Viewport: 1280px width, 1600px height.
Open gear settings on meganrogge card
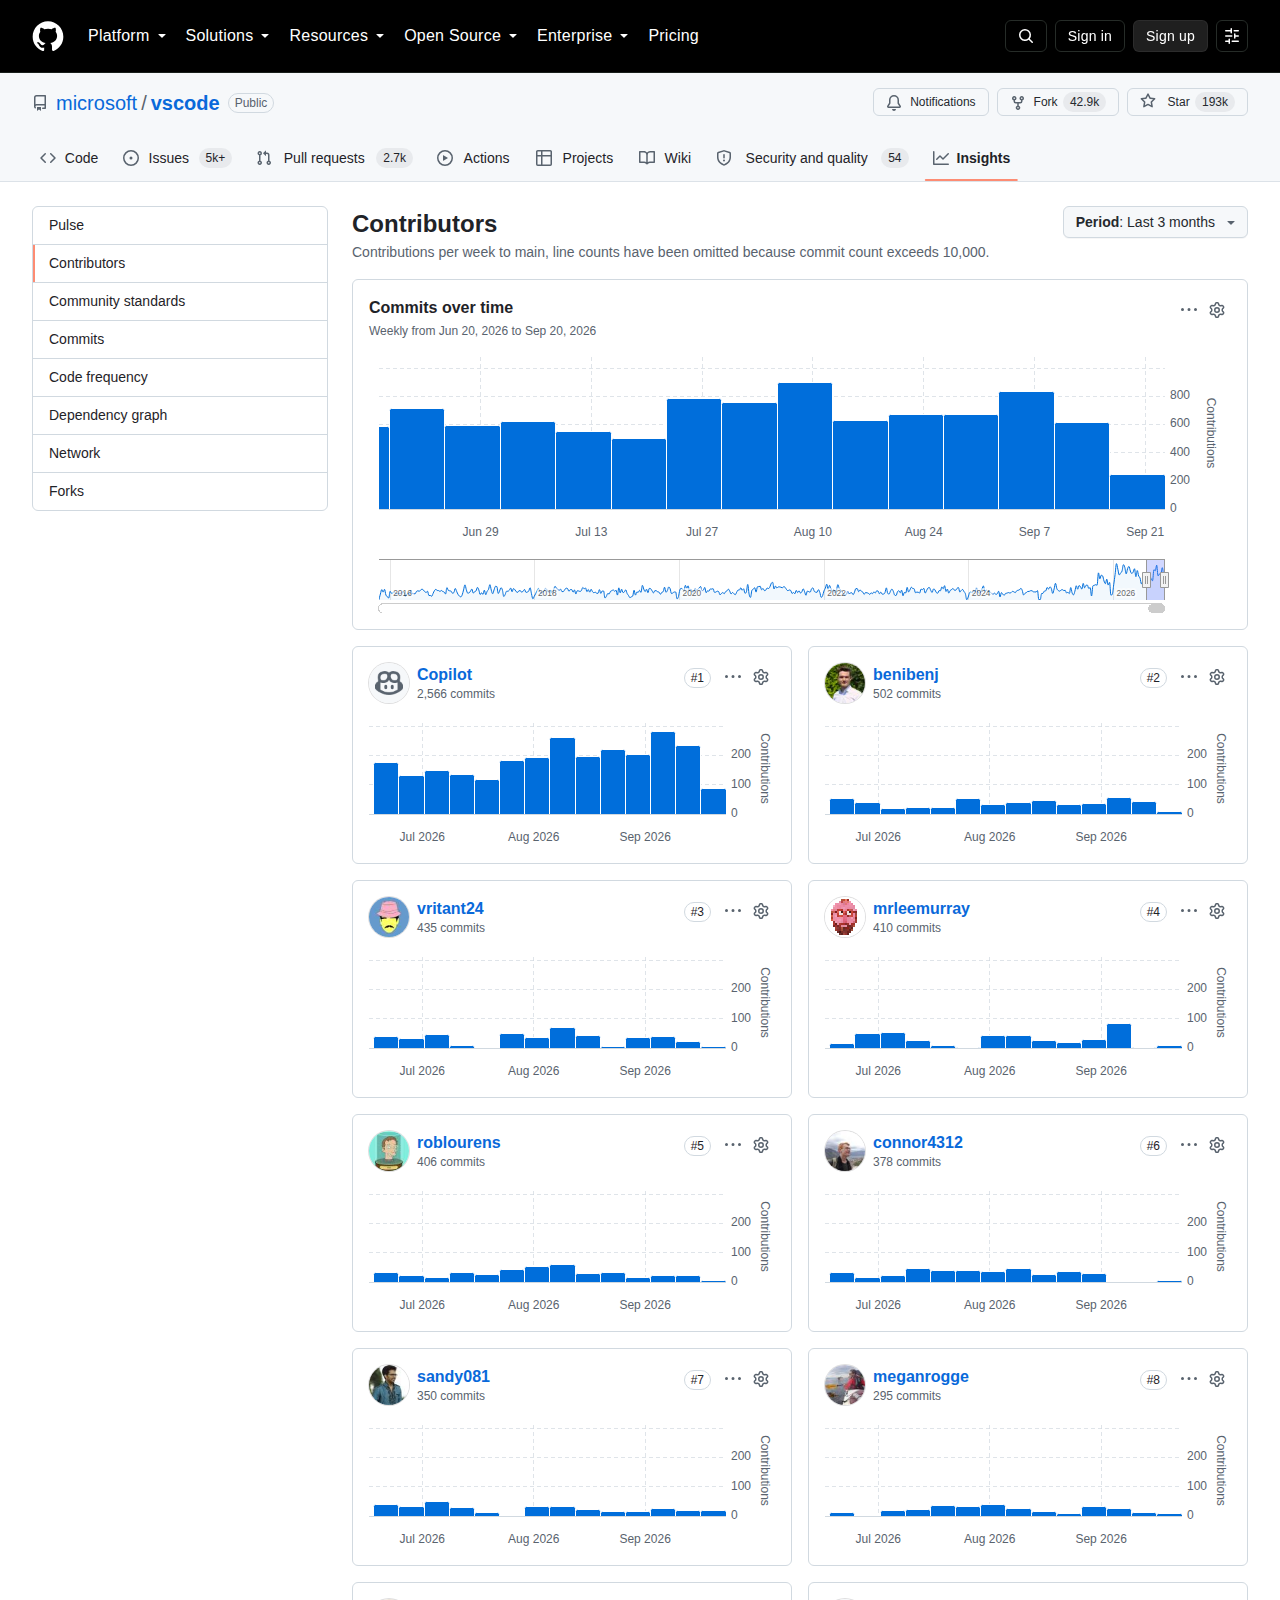1217,1379
